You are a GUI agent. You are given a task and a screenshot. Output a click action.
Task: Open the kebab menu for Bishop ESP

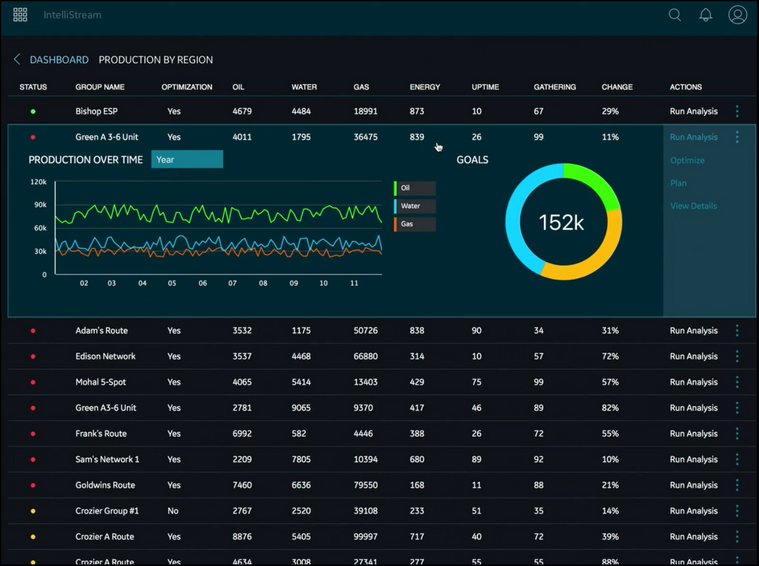(x=737, y=111)
